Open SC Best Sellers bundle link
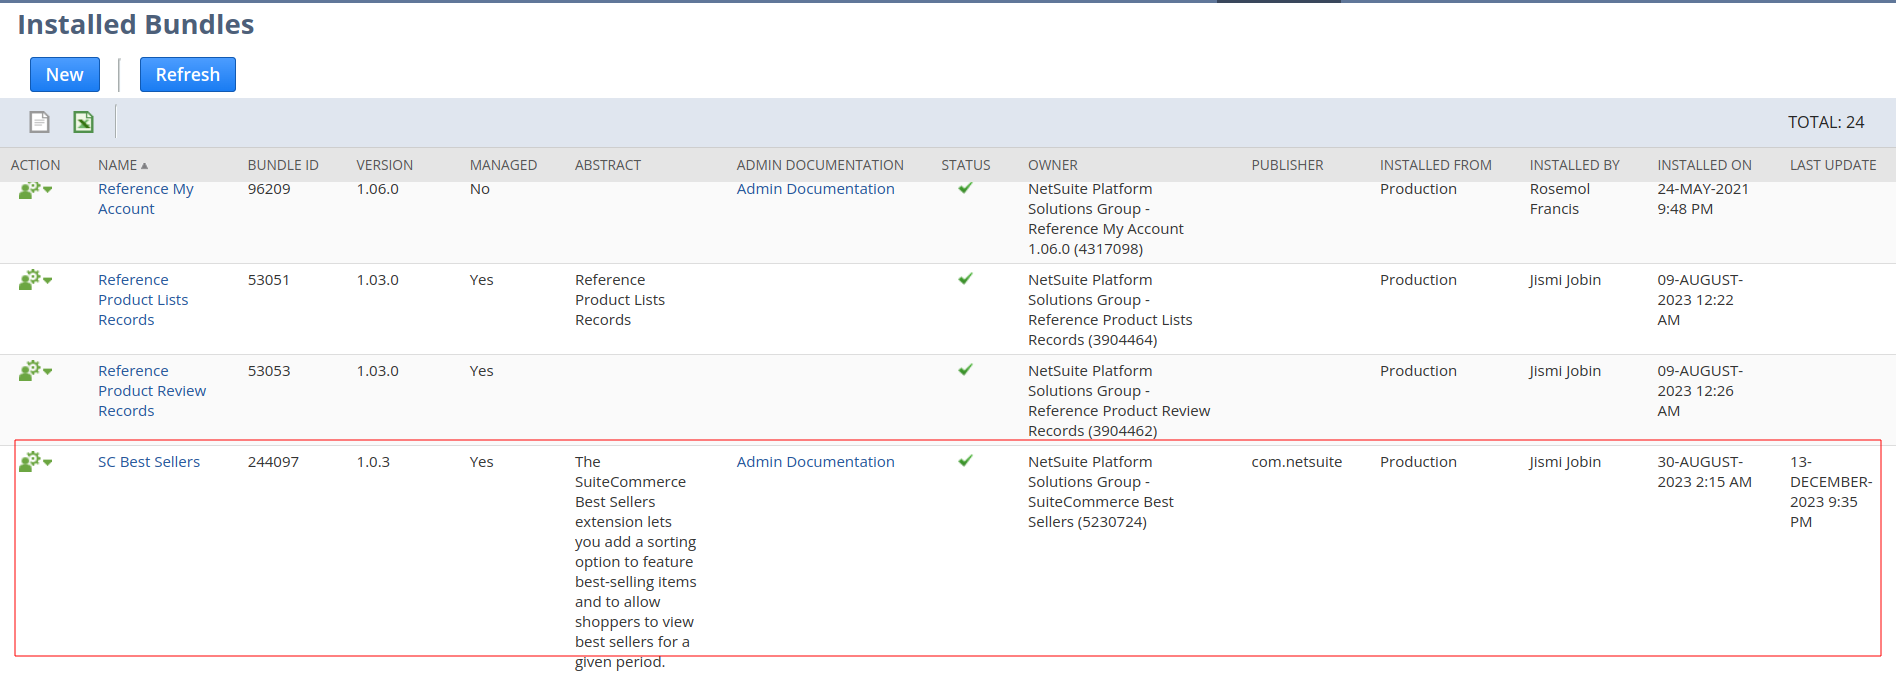The height and width of the screenshot is (676, 1896). tap(149, 462)
